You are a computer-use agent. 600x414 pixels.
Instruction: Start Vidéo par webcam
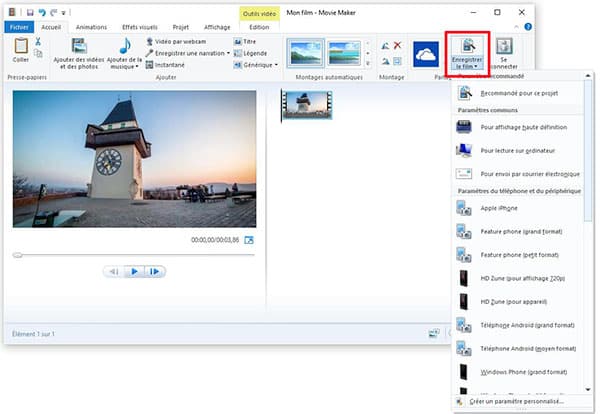pyautogui.click(x=176, y=41)
